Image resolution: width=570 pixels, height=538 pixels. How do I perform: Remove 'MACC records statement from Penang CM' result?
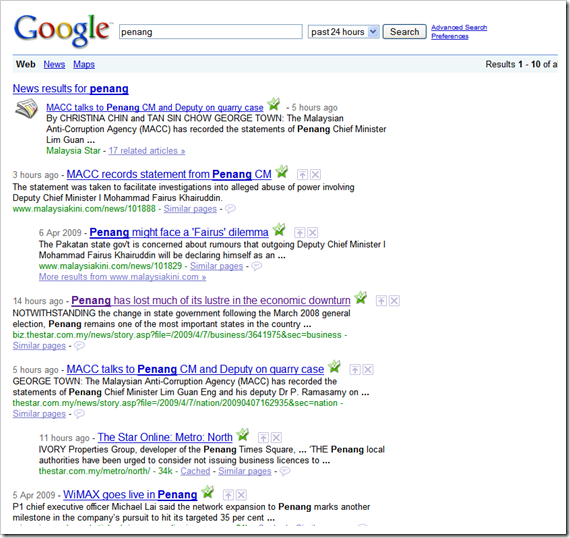[x=316, y=175]
